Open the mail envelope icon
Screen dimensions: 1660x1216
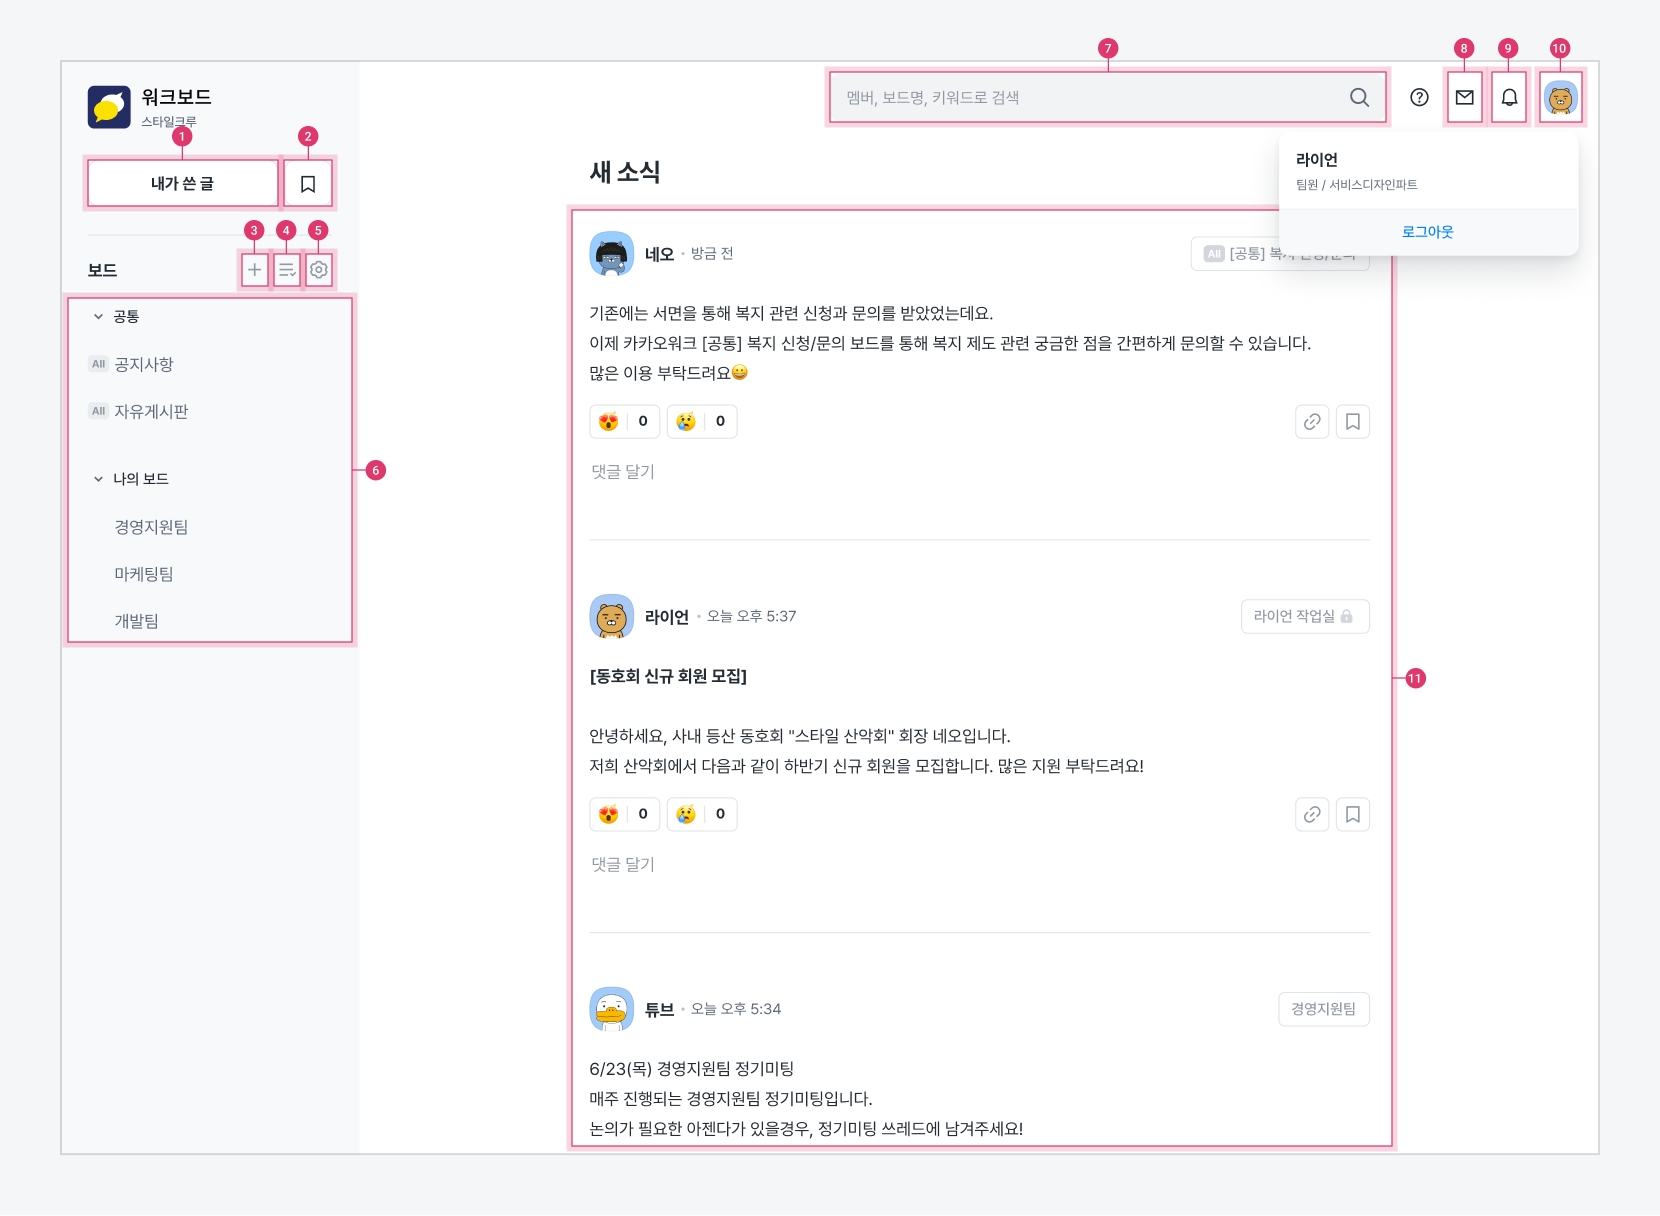click(x=1464, y=98)
